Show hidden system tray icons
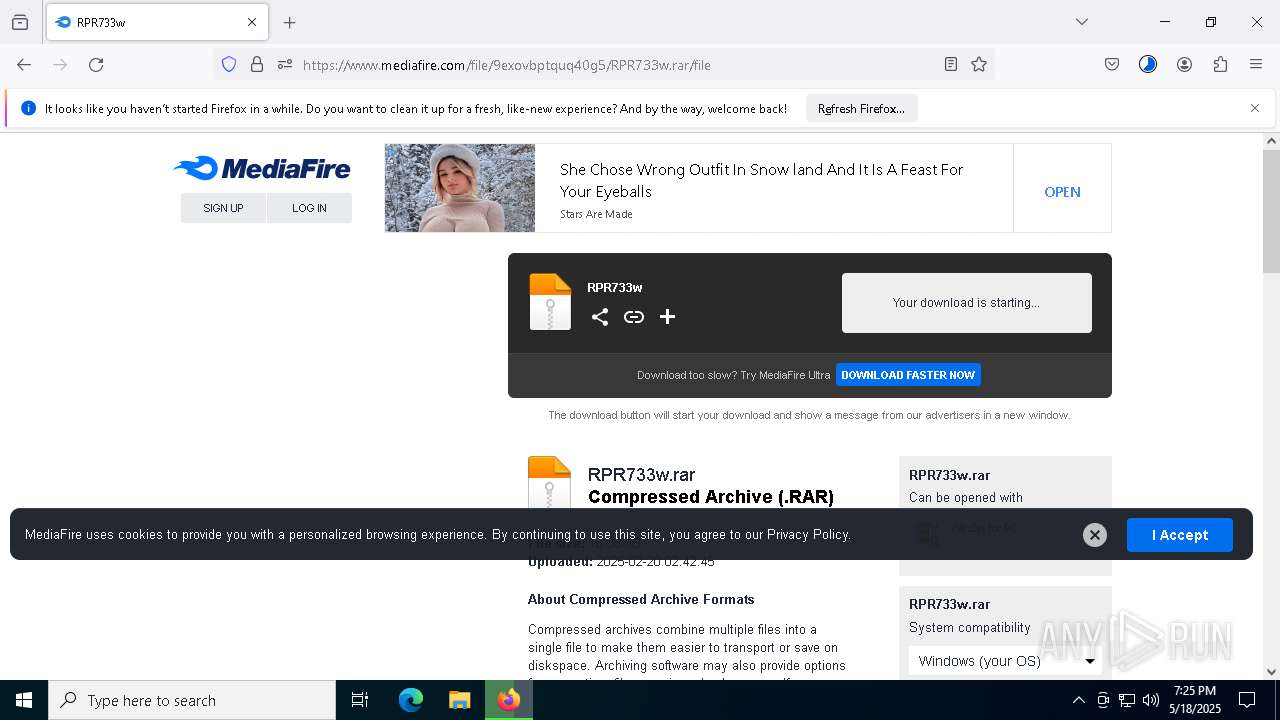 1078,700
